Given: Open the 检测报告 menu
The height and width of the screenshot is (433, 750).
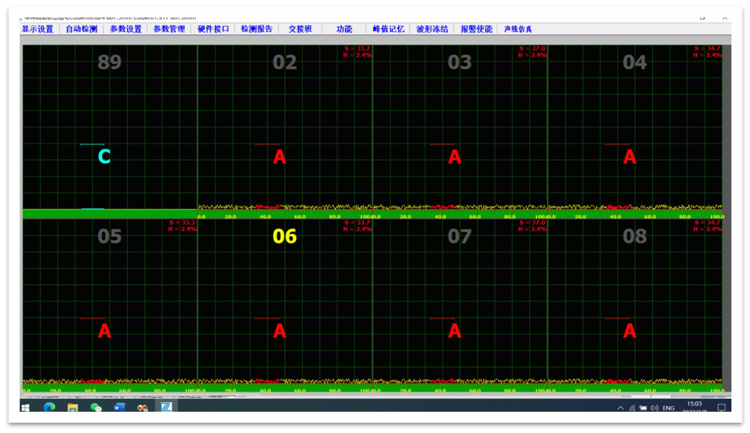Looking at the screenshot, I should (x=256, y=29).
